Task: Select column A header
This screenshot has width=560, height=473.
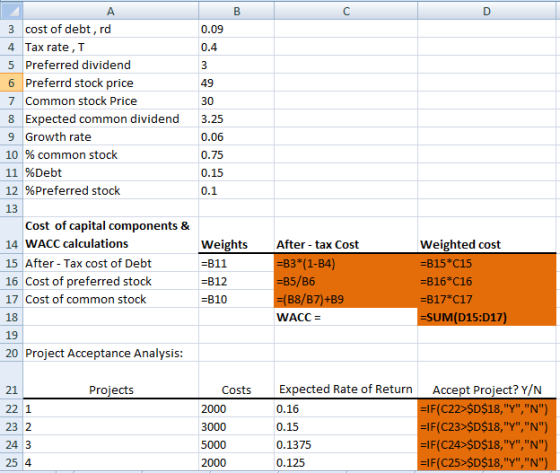Action: [x=111, y=11]
